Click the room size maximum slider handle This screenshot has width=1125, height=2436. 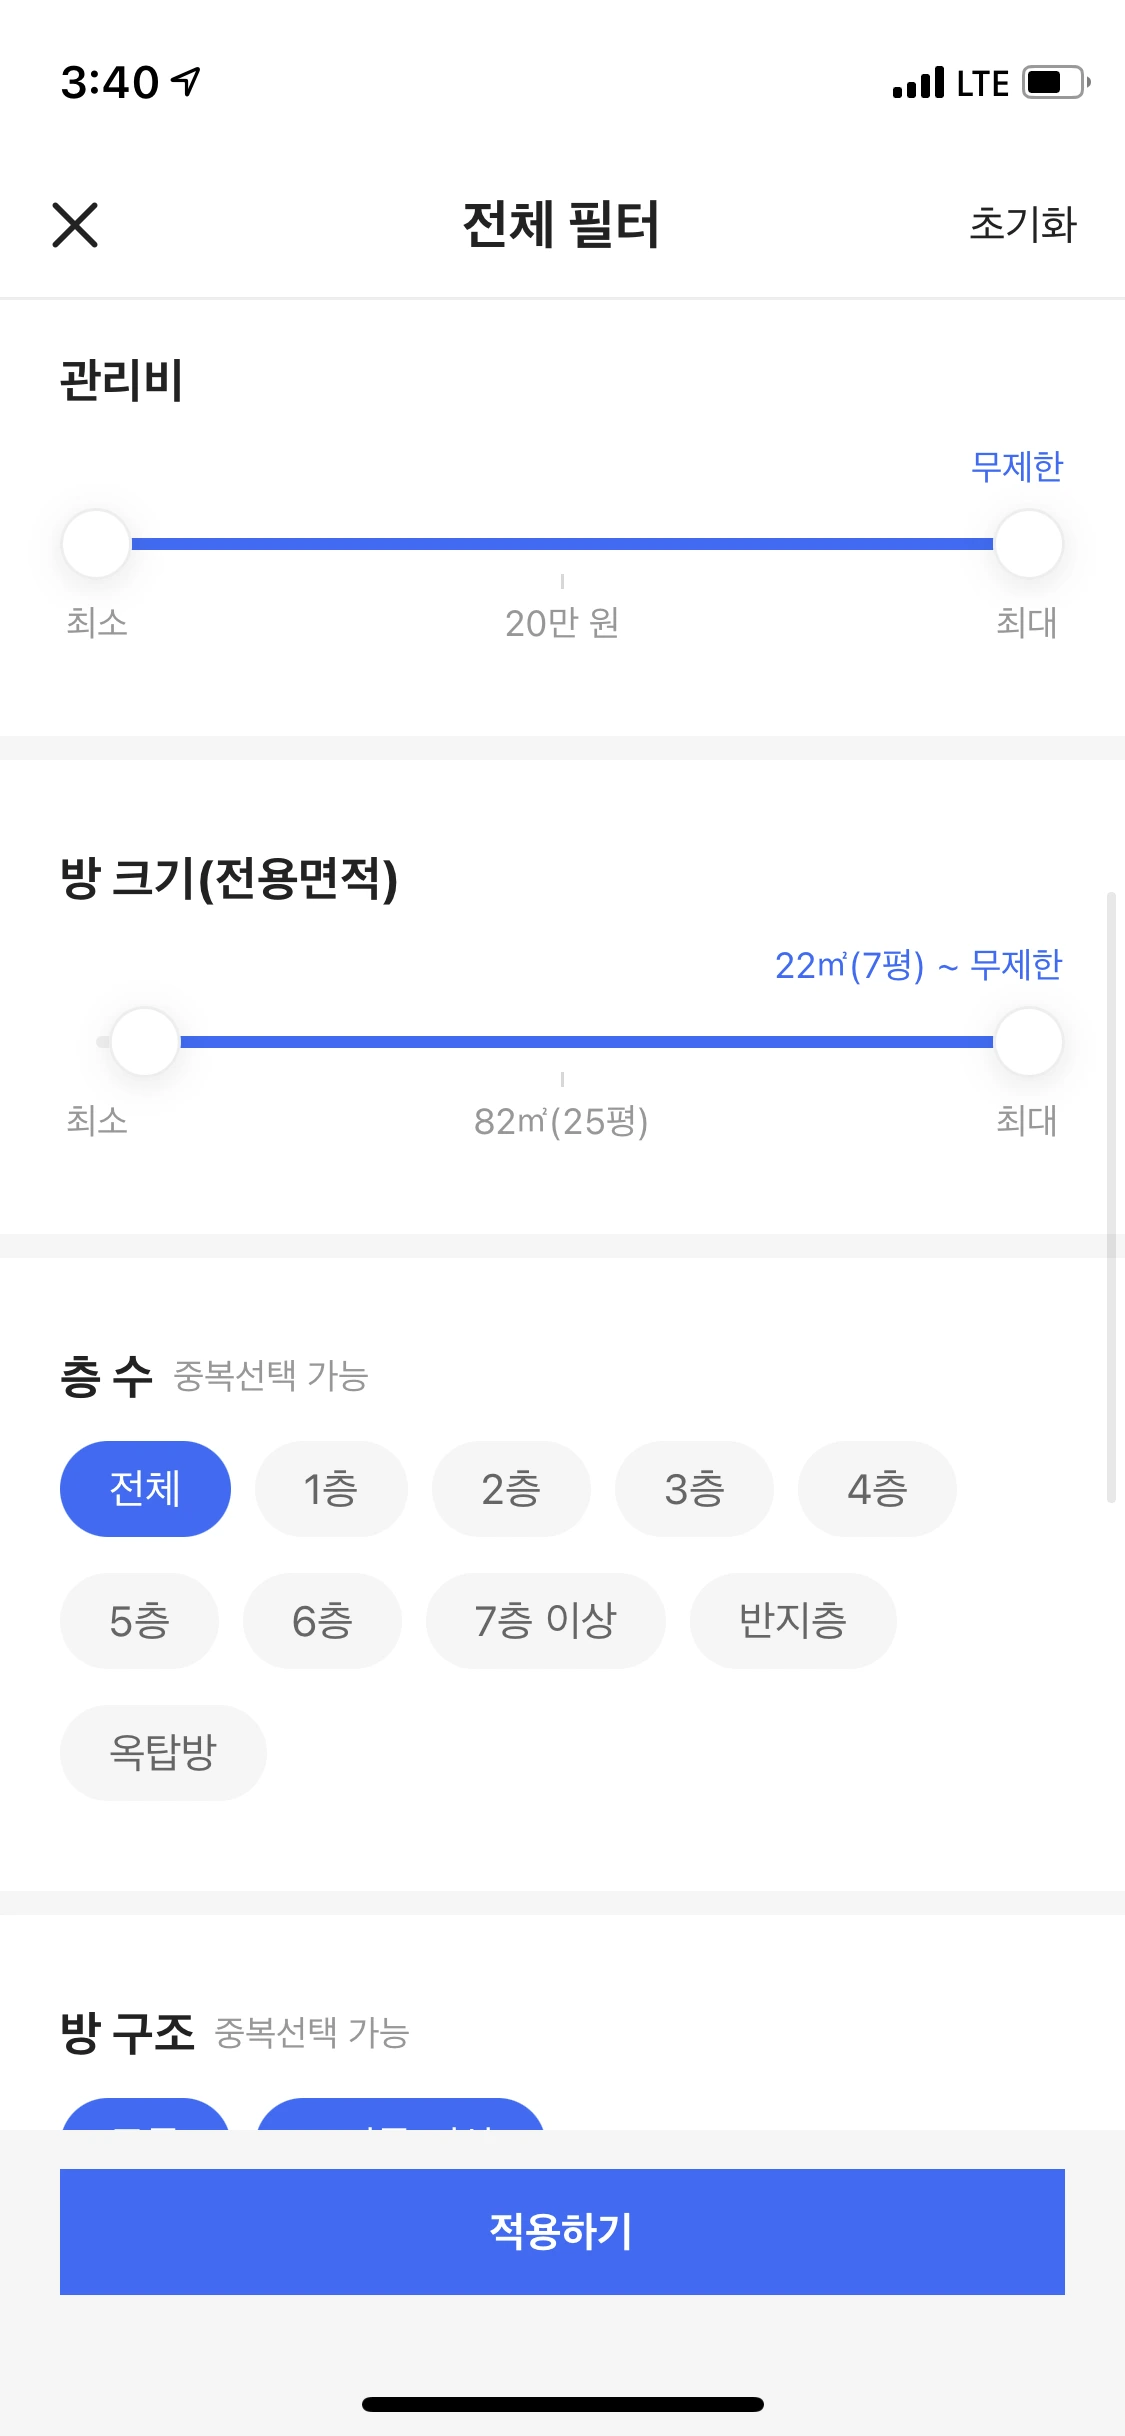[x=1028, y=1042]
